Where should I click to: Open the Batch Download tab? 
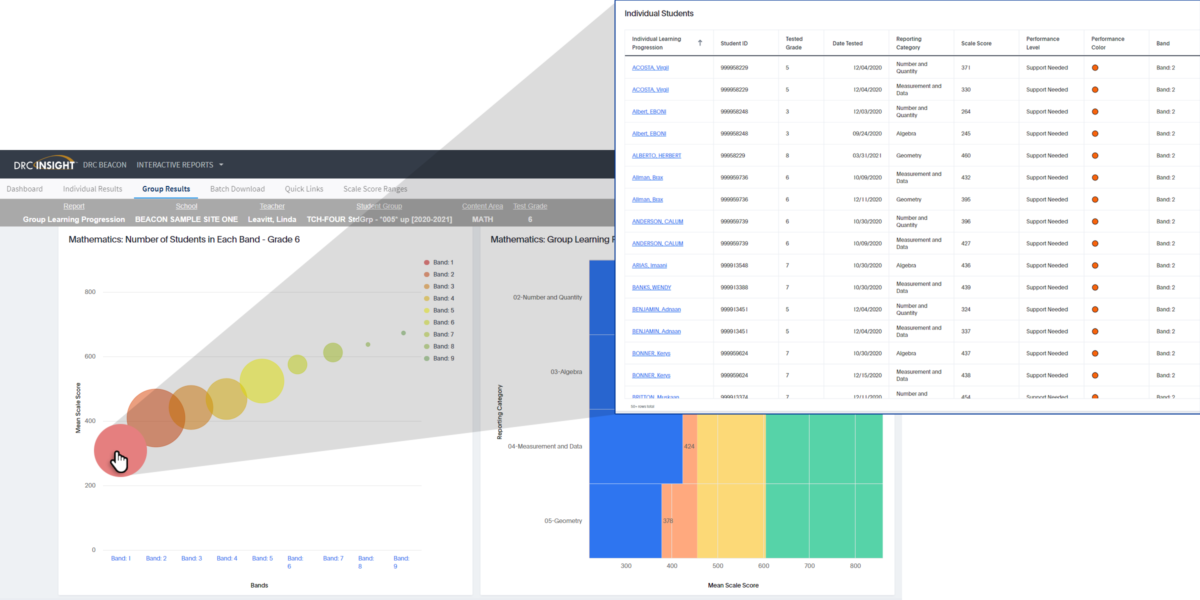(x=237, y=188)
